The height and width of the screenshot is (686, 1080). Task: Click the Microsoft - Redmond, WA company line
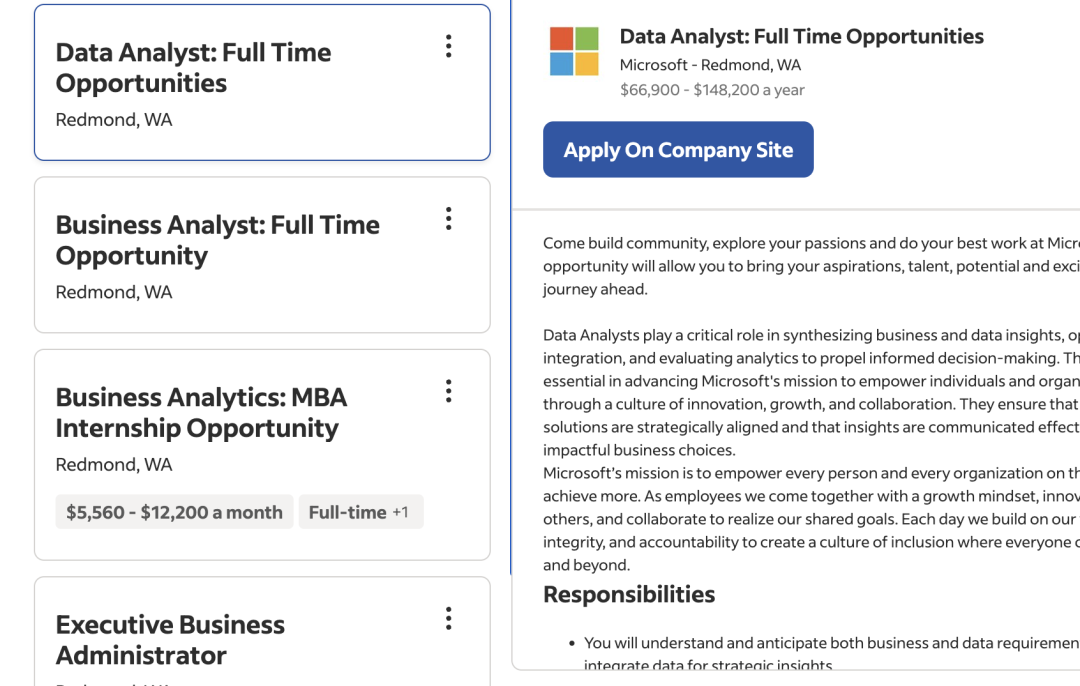coord(710,65)
